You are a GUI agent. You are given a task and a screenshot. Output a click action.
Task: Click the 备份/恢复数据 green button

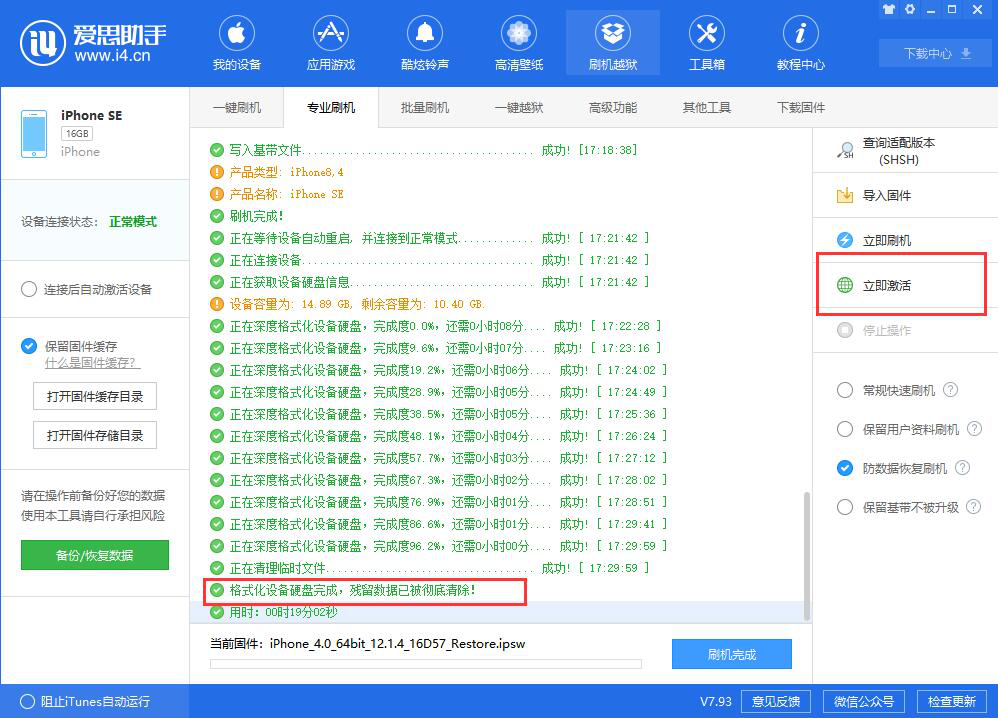pos(94,555)
